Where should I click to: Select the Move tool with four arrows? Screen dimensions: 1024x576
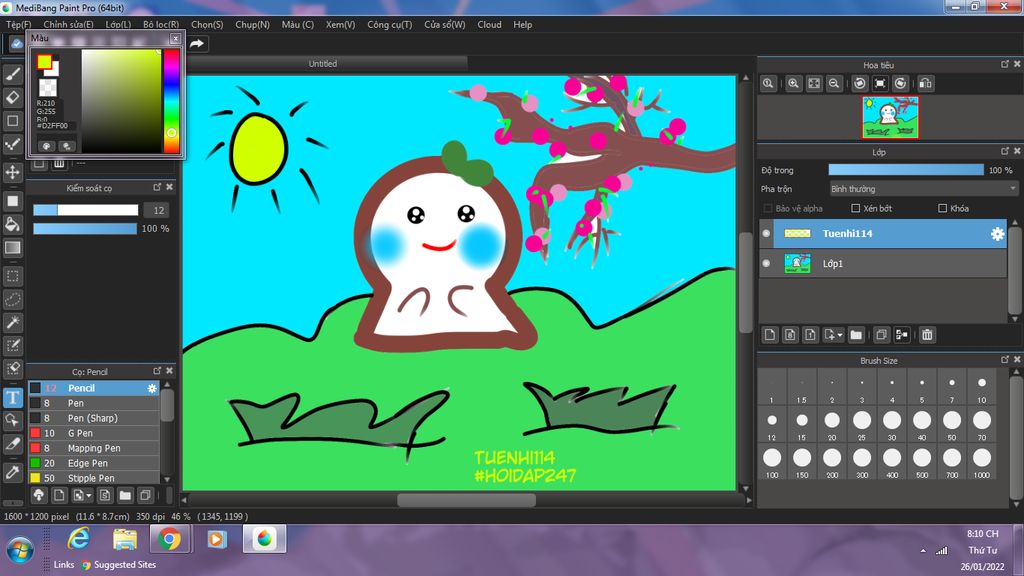pos(12,172)
